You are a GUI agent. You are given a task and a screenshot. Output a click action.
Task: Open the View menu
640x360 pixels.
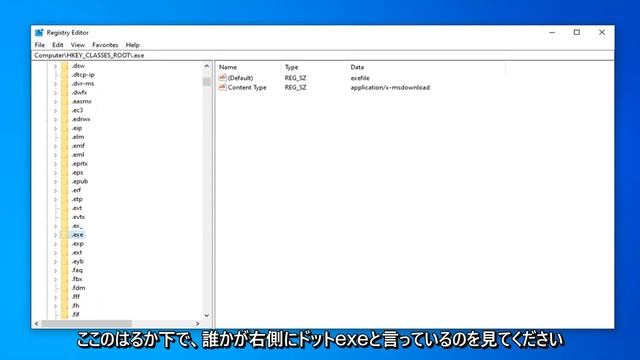point(78,45)
